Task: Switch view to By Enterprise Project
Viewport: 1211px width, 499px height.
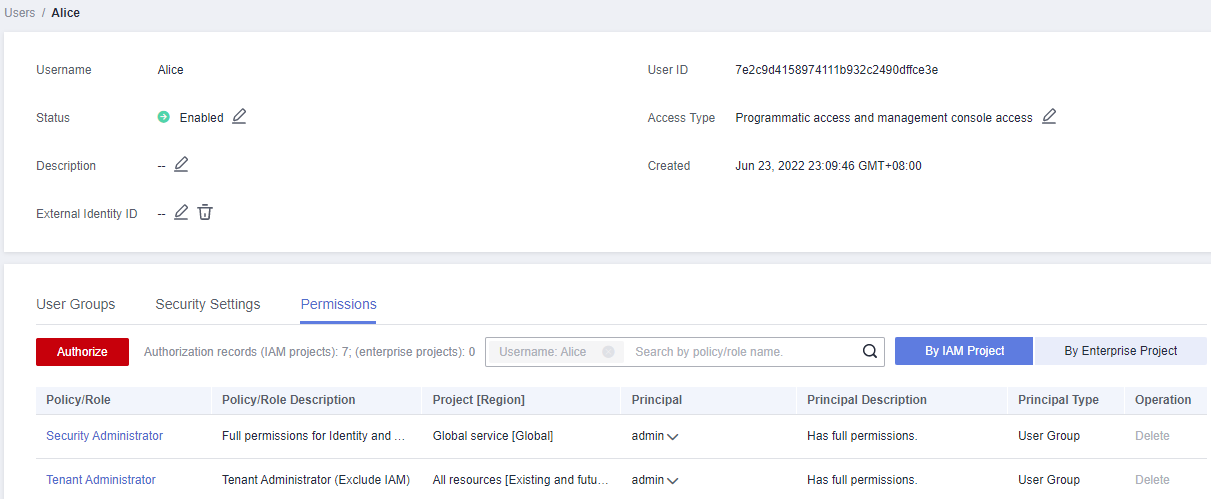Action: pos(1120,351)
